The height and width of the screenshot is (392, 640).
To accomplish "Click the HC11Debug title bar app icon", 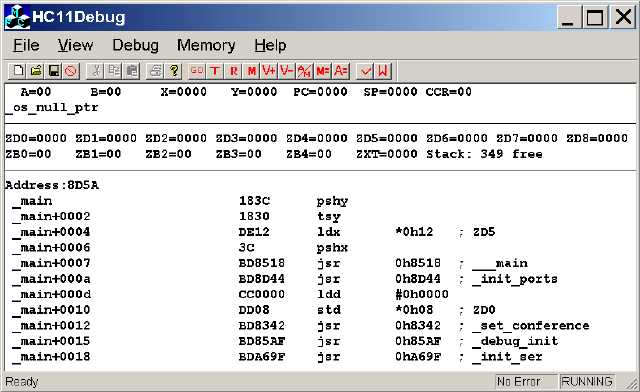I will coord(17,17).
